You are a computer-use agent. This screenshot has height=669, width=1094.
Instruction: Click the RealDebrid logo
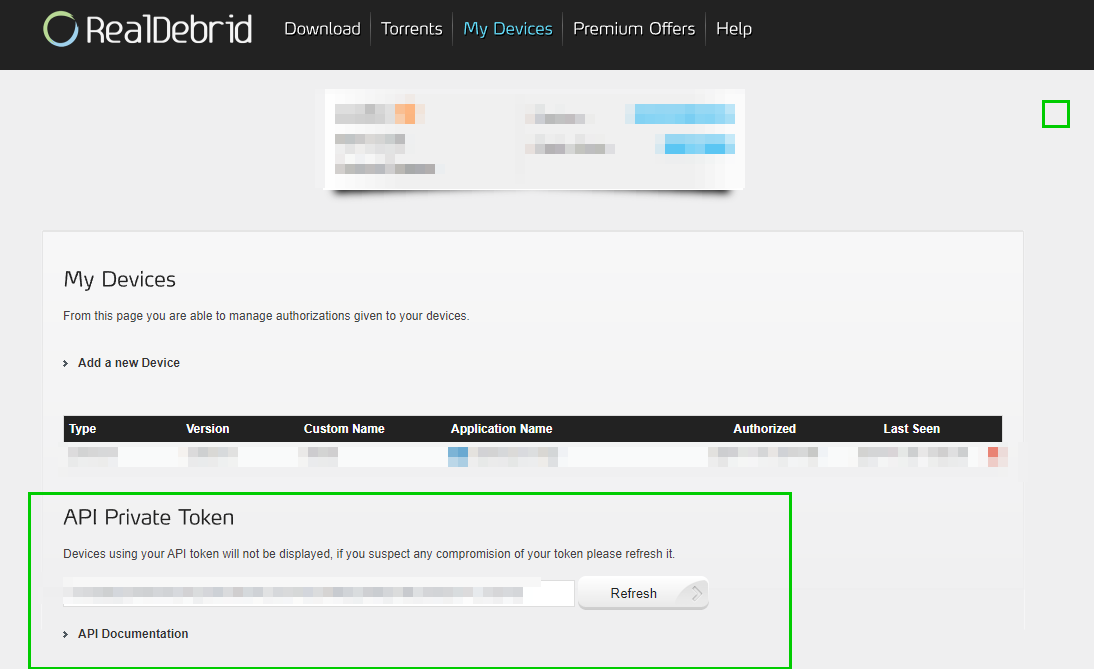click(147, 29)
